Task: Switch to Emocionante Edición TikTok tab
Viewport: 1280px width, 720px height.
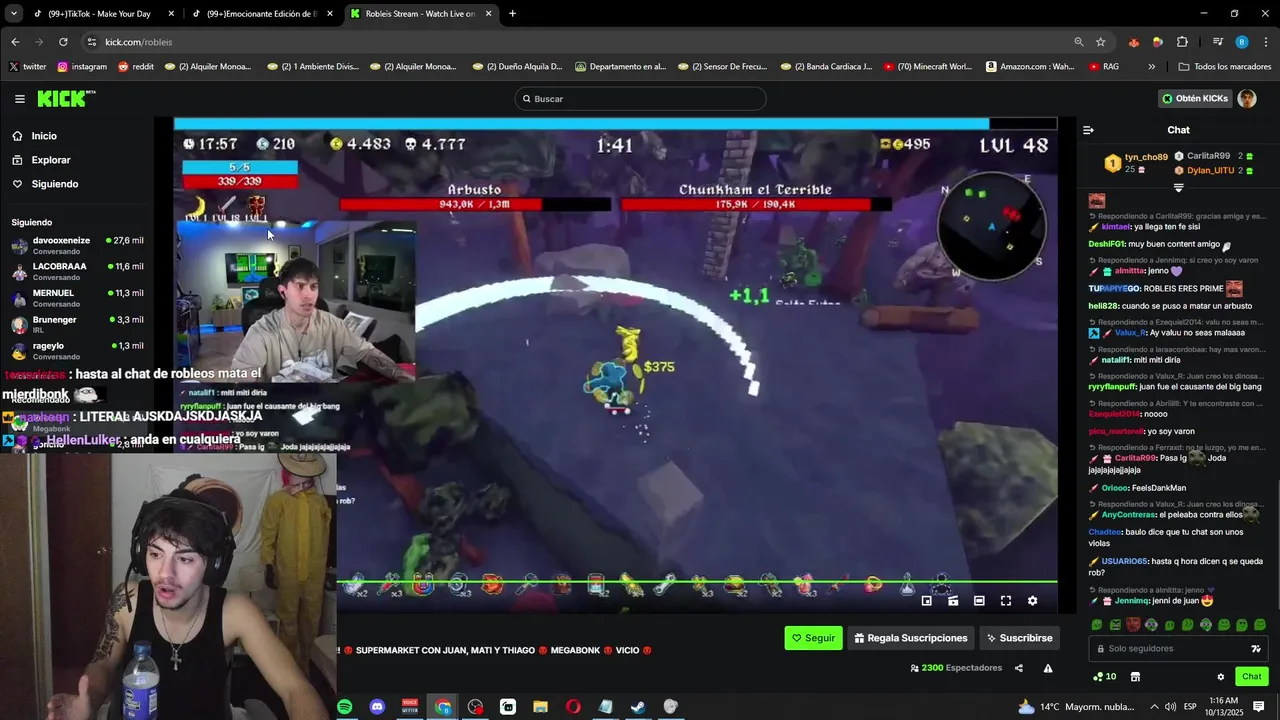Action: [x=262, y=14]
